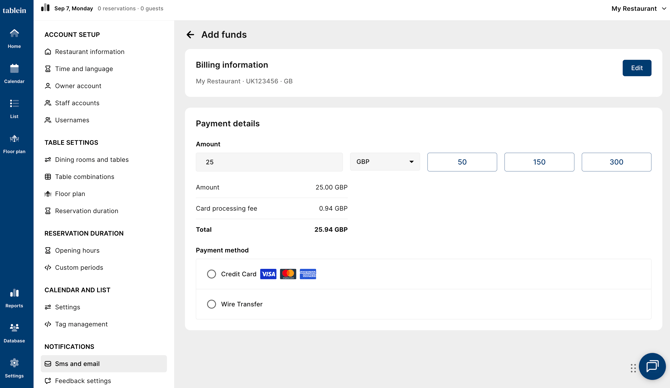670x388 pixels.
Task: Open the chat support bubble
Action: tap(652, 366)
